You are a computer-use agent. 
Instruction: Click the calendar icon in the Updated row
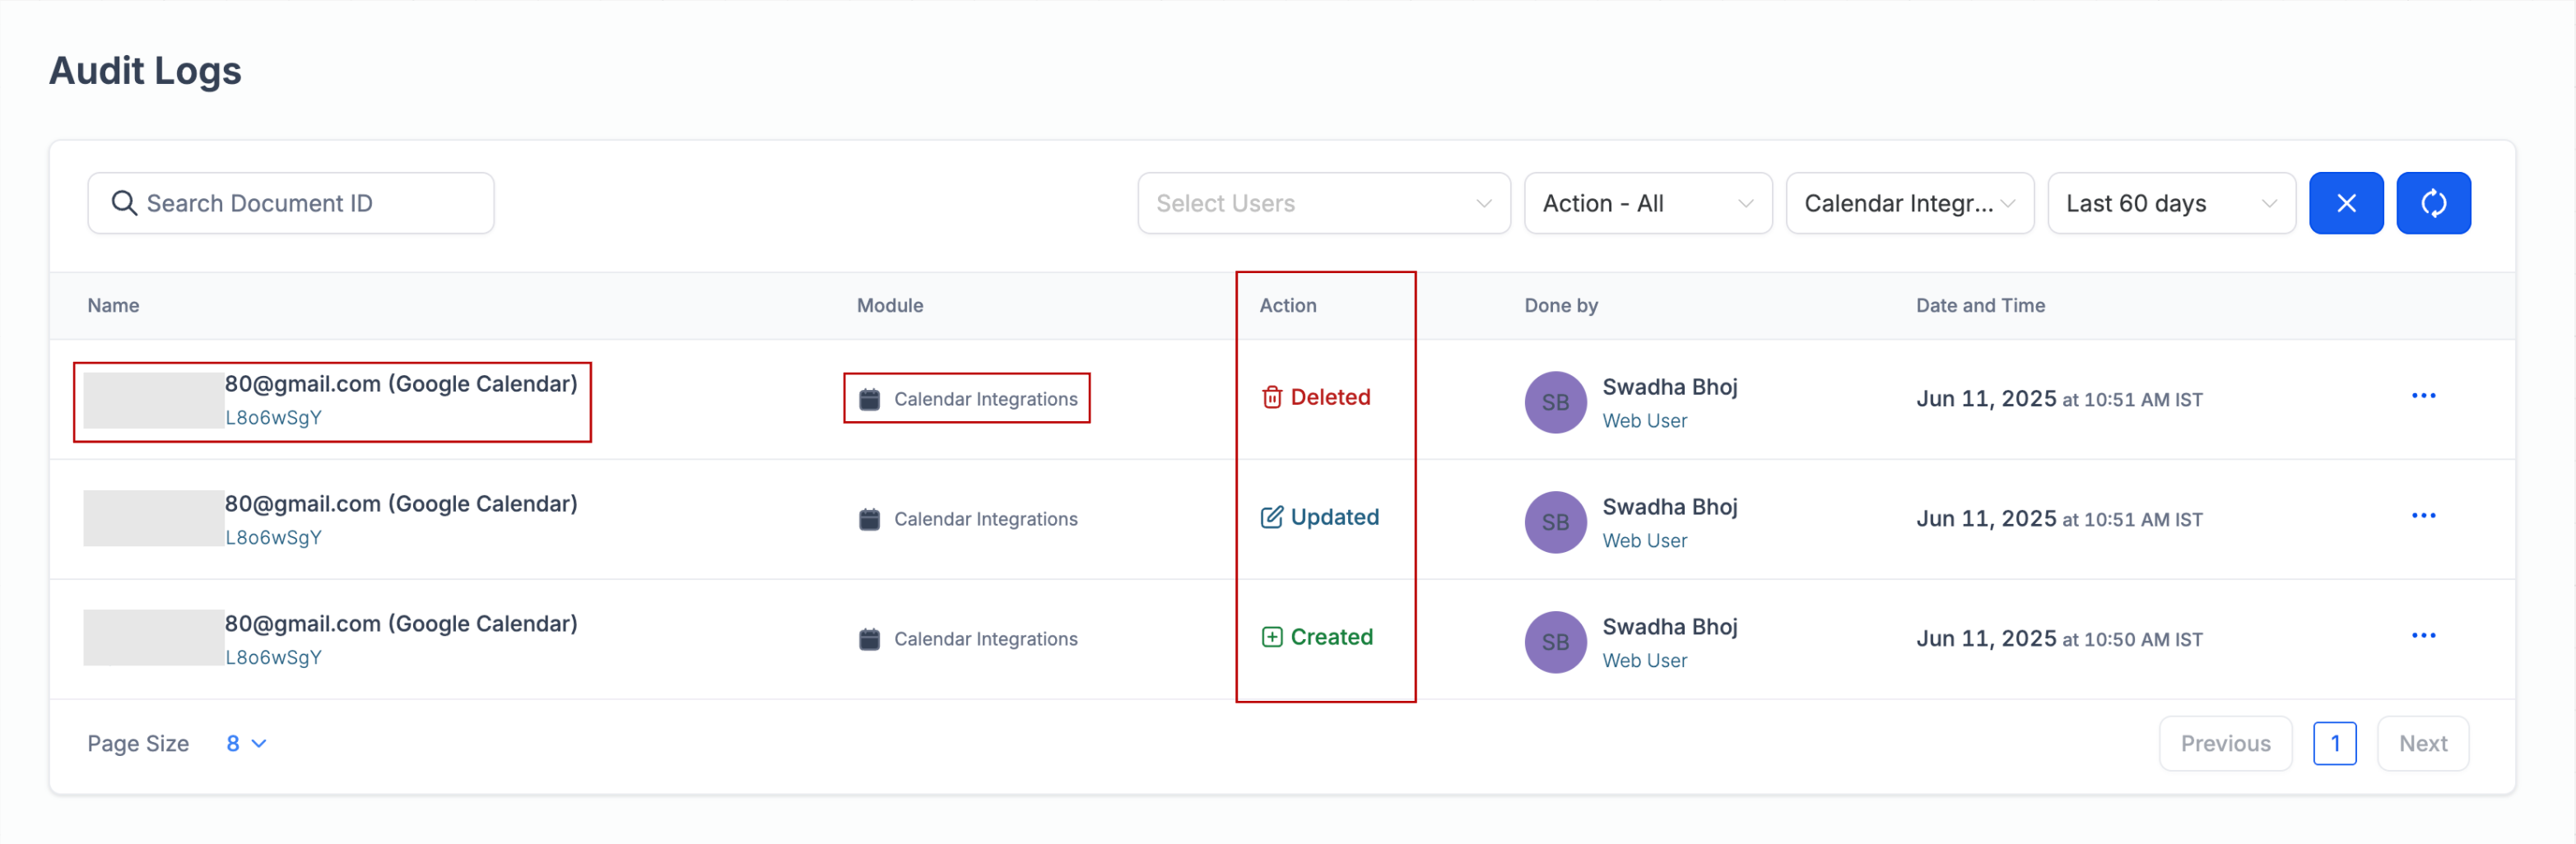click(869, 519)
